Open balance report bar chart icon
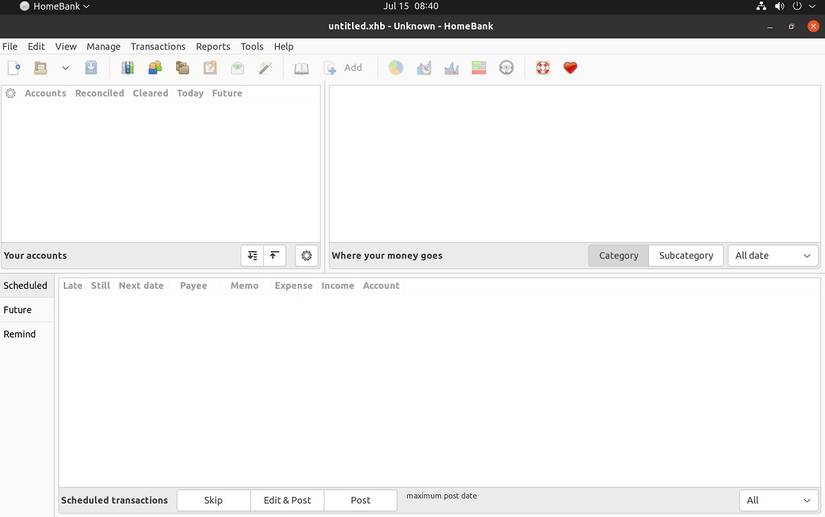The height and width of the screenshot is (517, 825). click(x=451, y=68)
